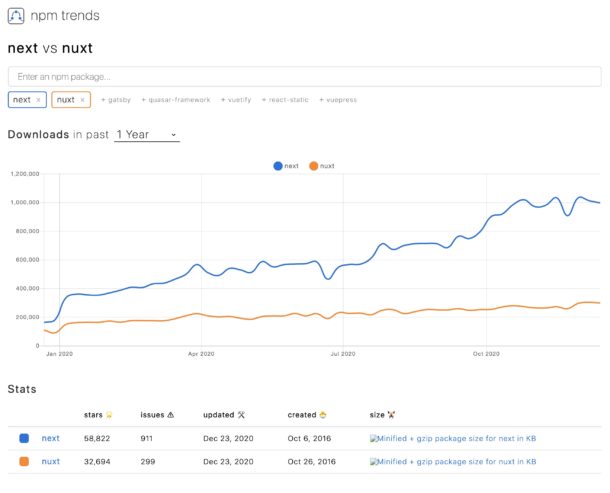Viewport: 610px width, 493px height.
Task: Select the 58,822 stars value
Action: pos(97,439)
